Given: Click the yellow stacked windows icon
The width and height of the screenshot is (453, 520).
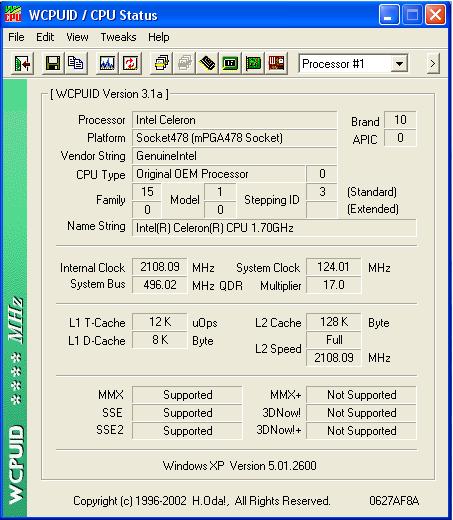Looking at the screenshot, I should pos(162,63).
